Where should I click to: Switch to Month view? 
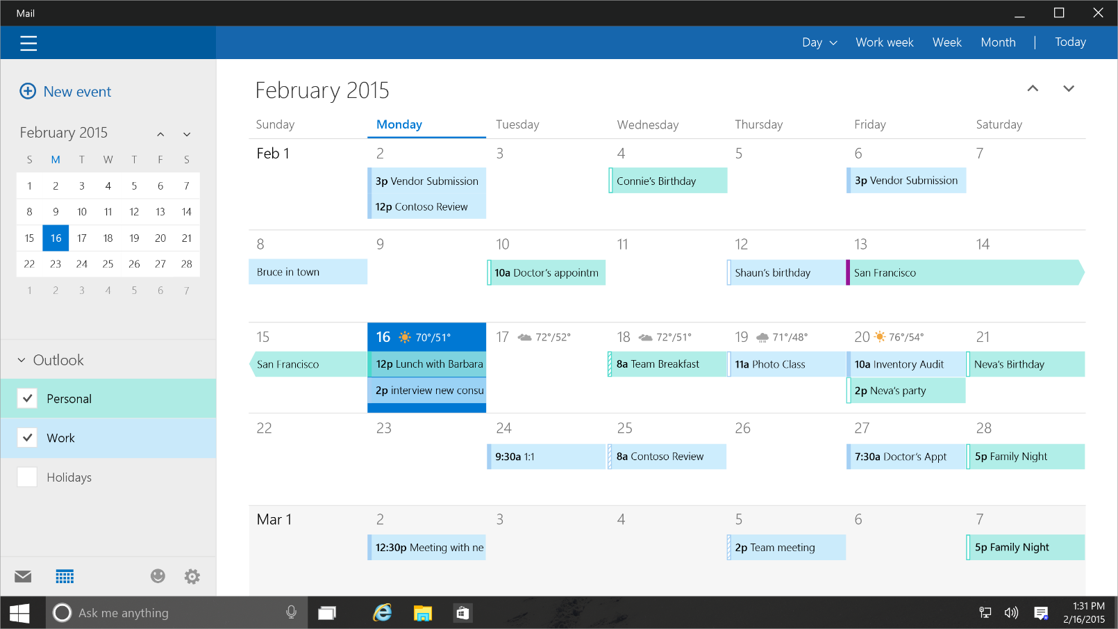tap(998, 42)
